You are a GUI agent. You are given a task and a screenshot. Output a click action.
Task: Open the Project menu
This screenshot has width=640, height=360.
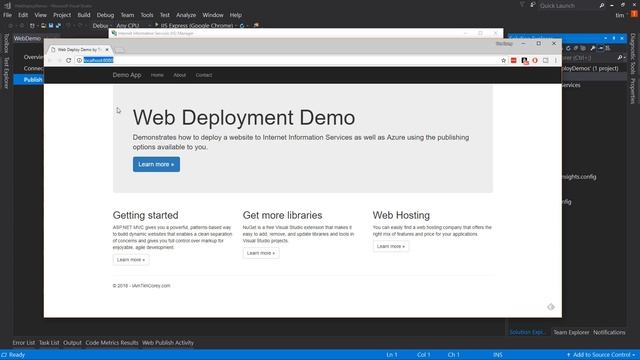[x=62, y=15]
